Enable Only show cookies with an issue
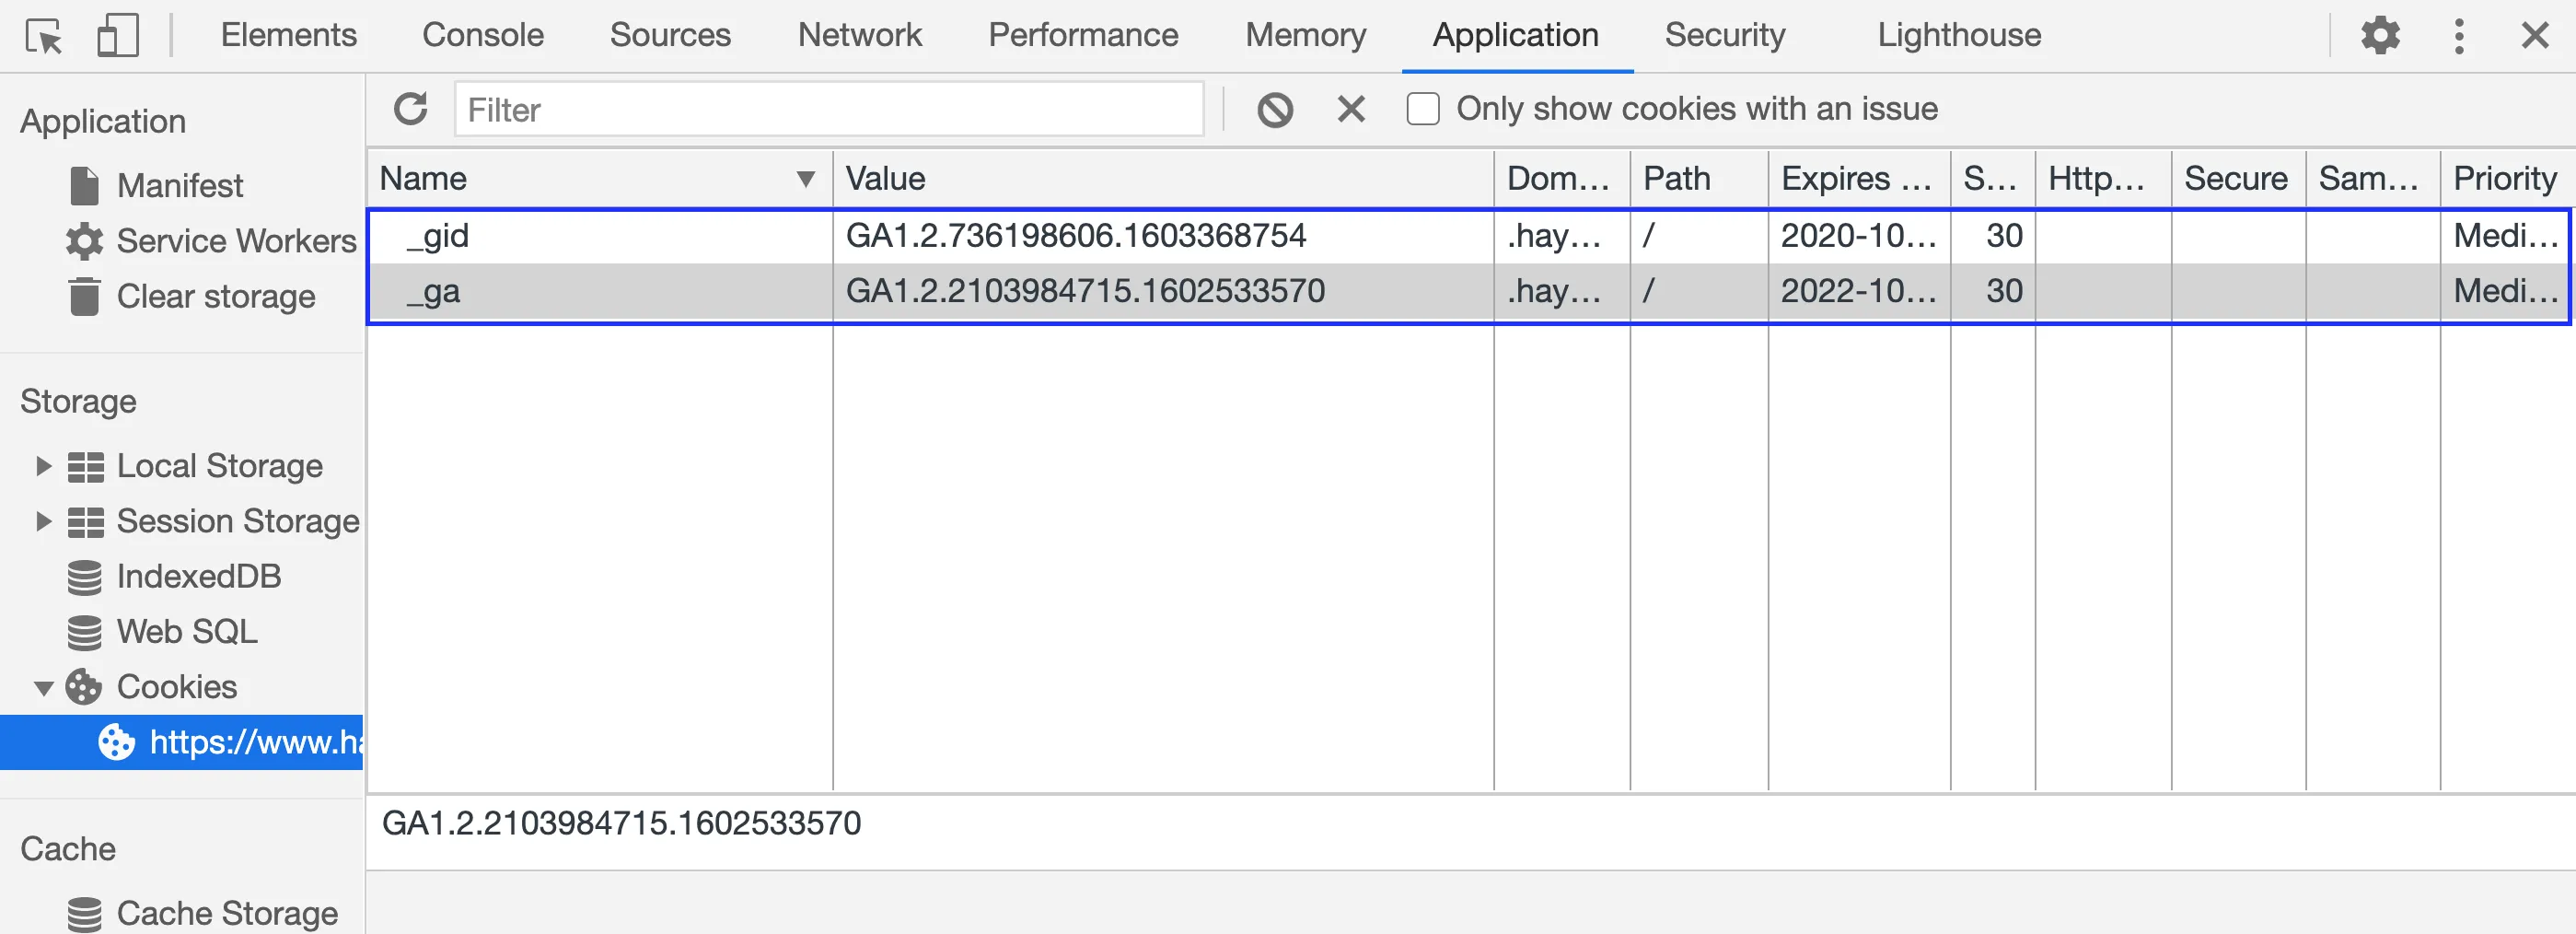 [x=1422, y=108]
